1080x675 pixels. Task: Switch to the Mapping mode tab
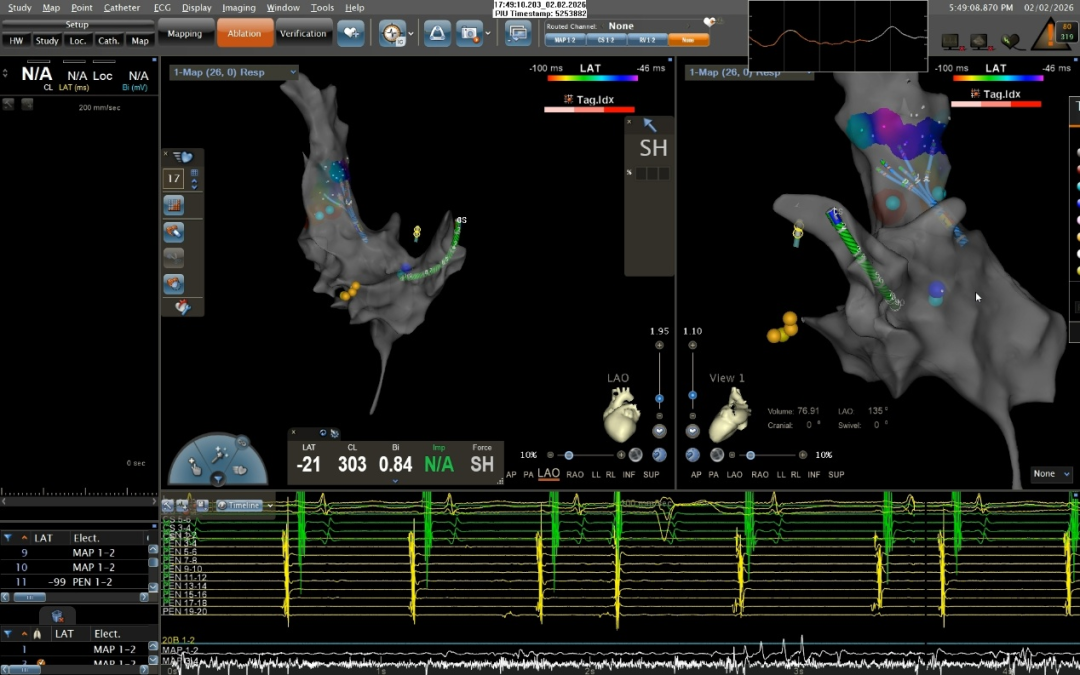(184, 33)
